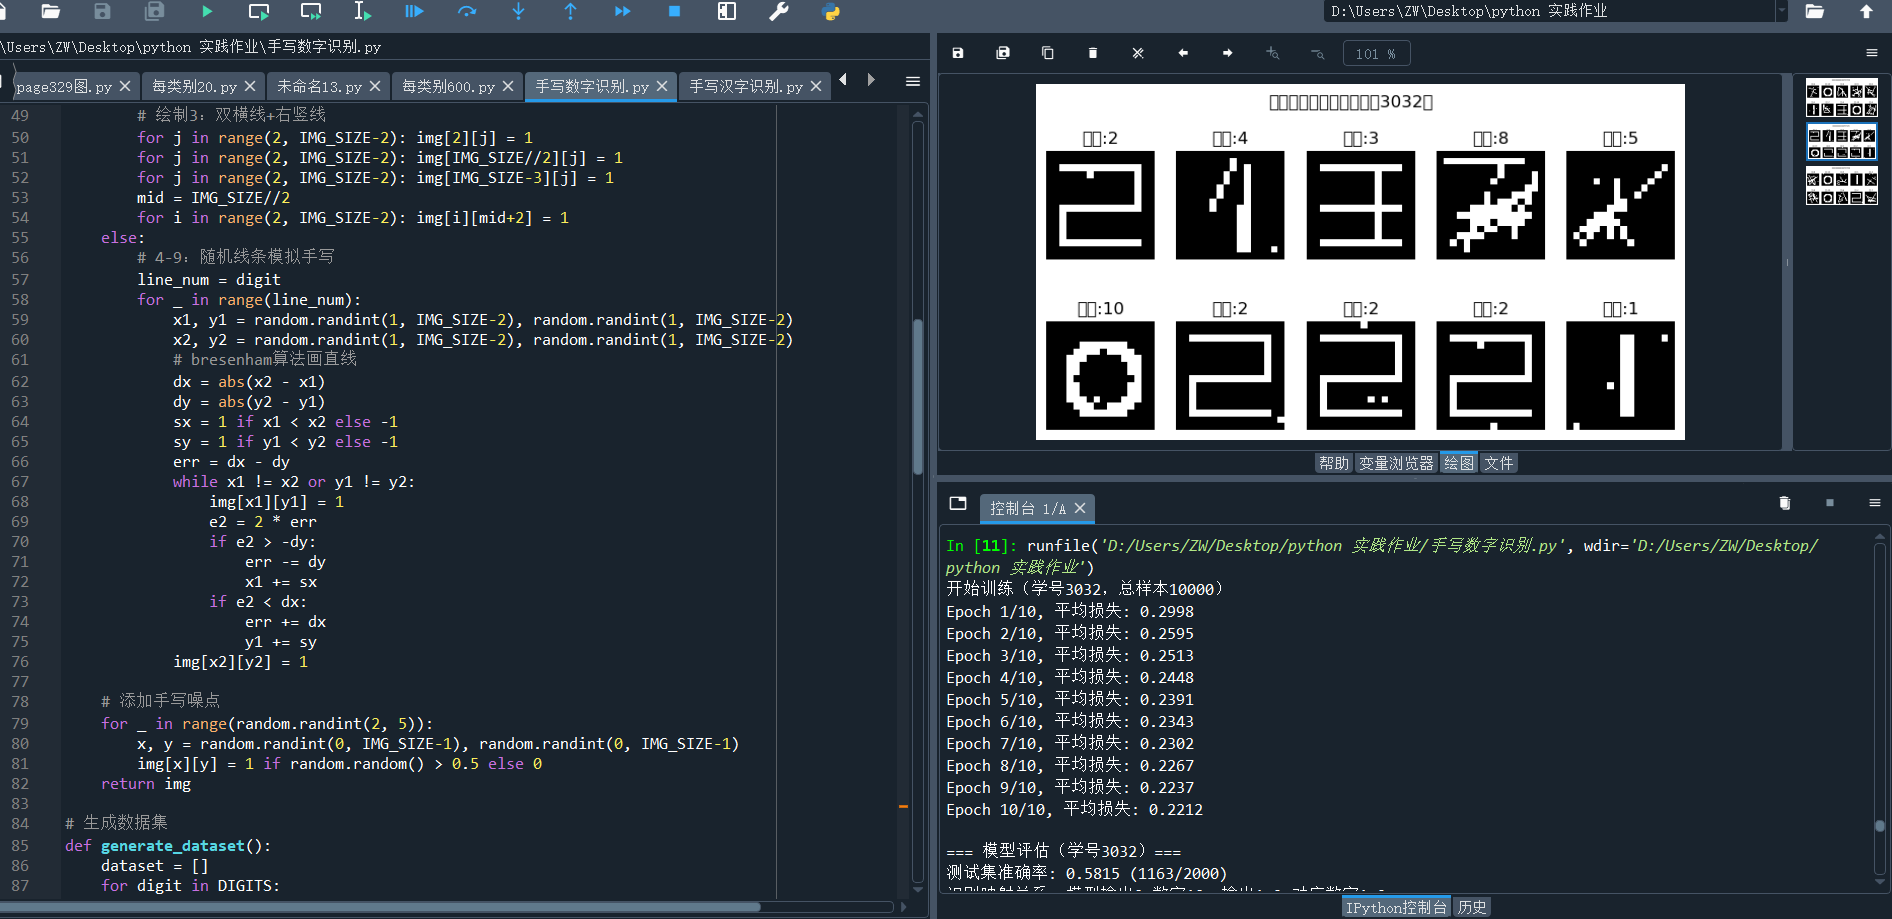Run the selection or current line
The image size is (1892, 919).
click(362, 11)
